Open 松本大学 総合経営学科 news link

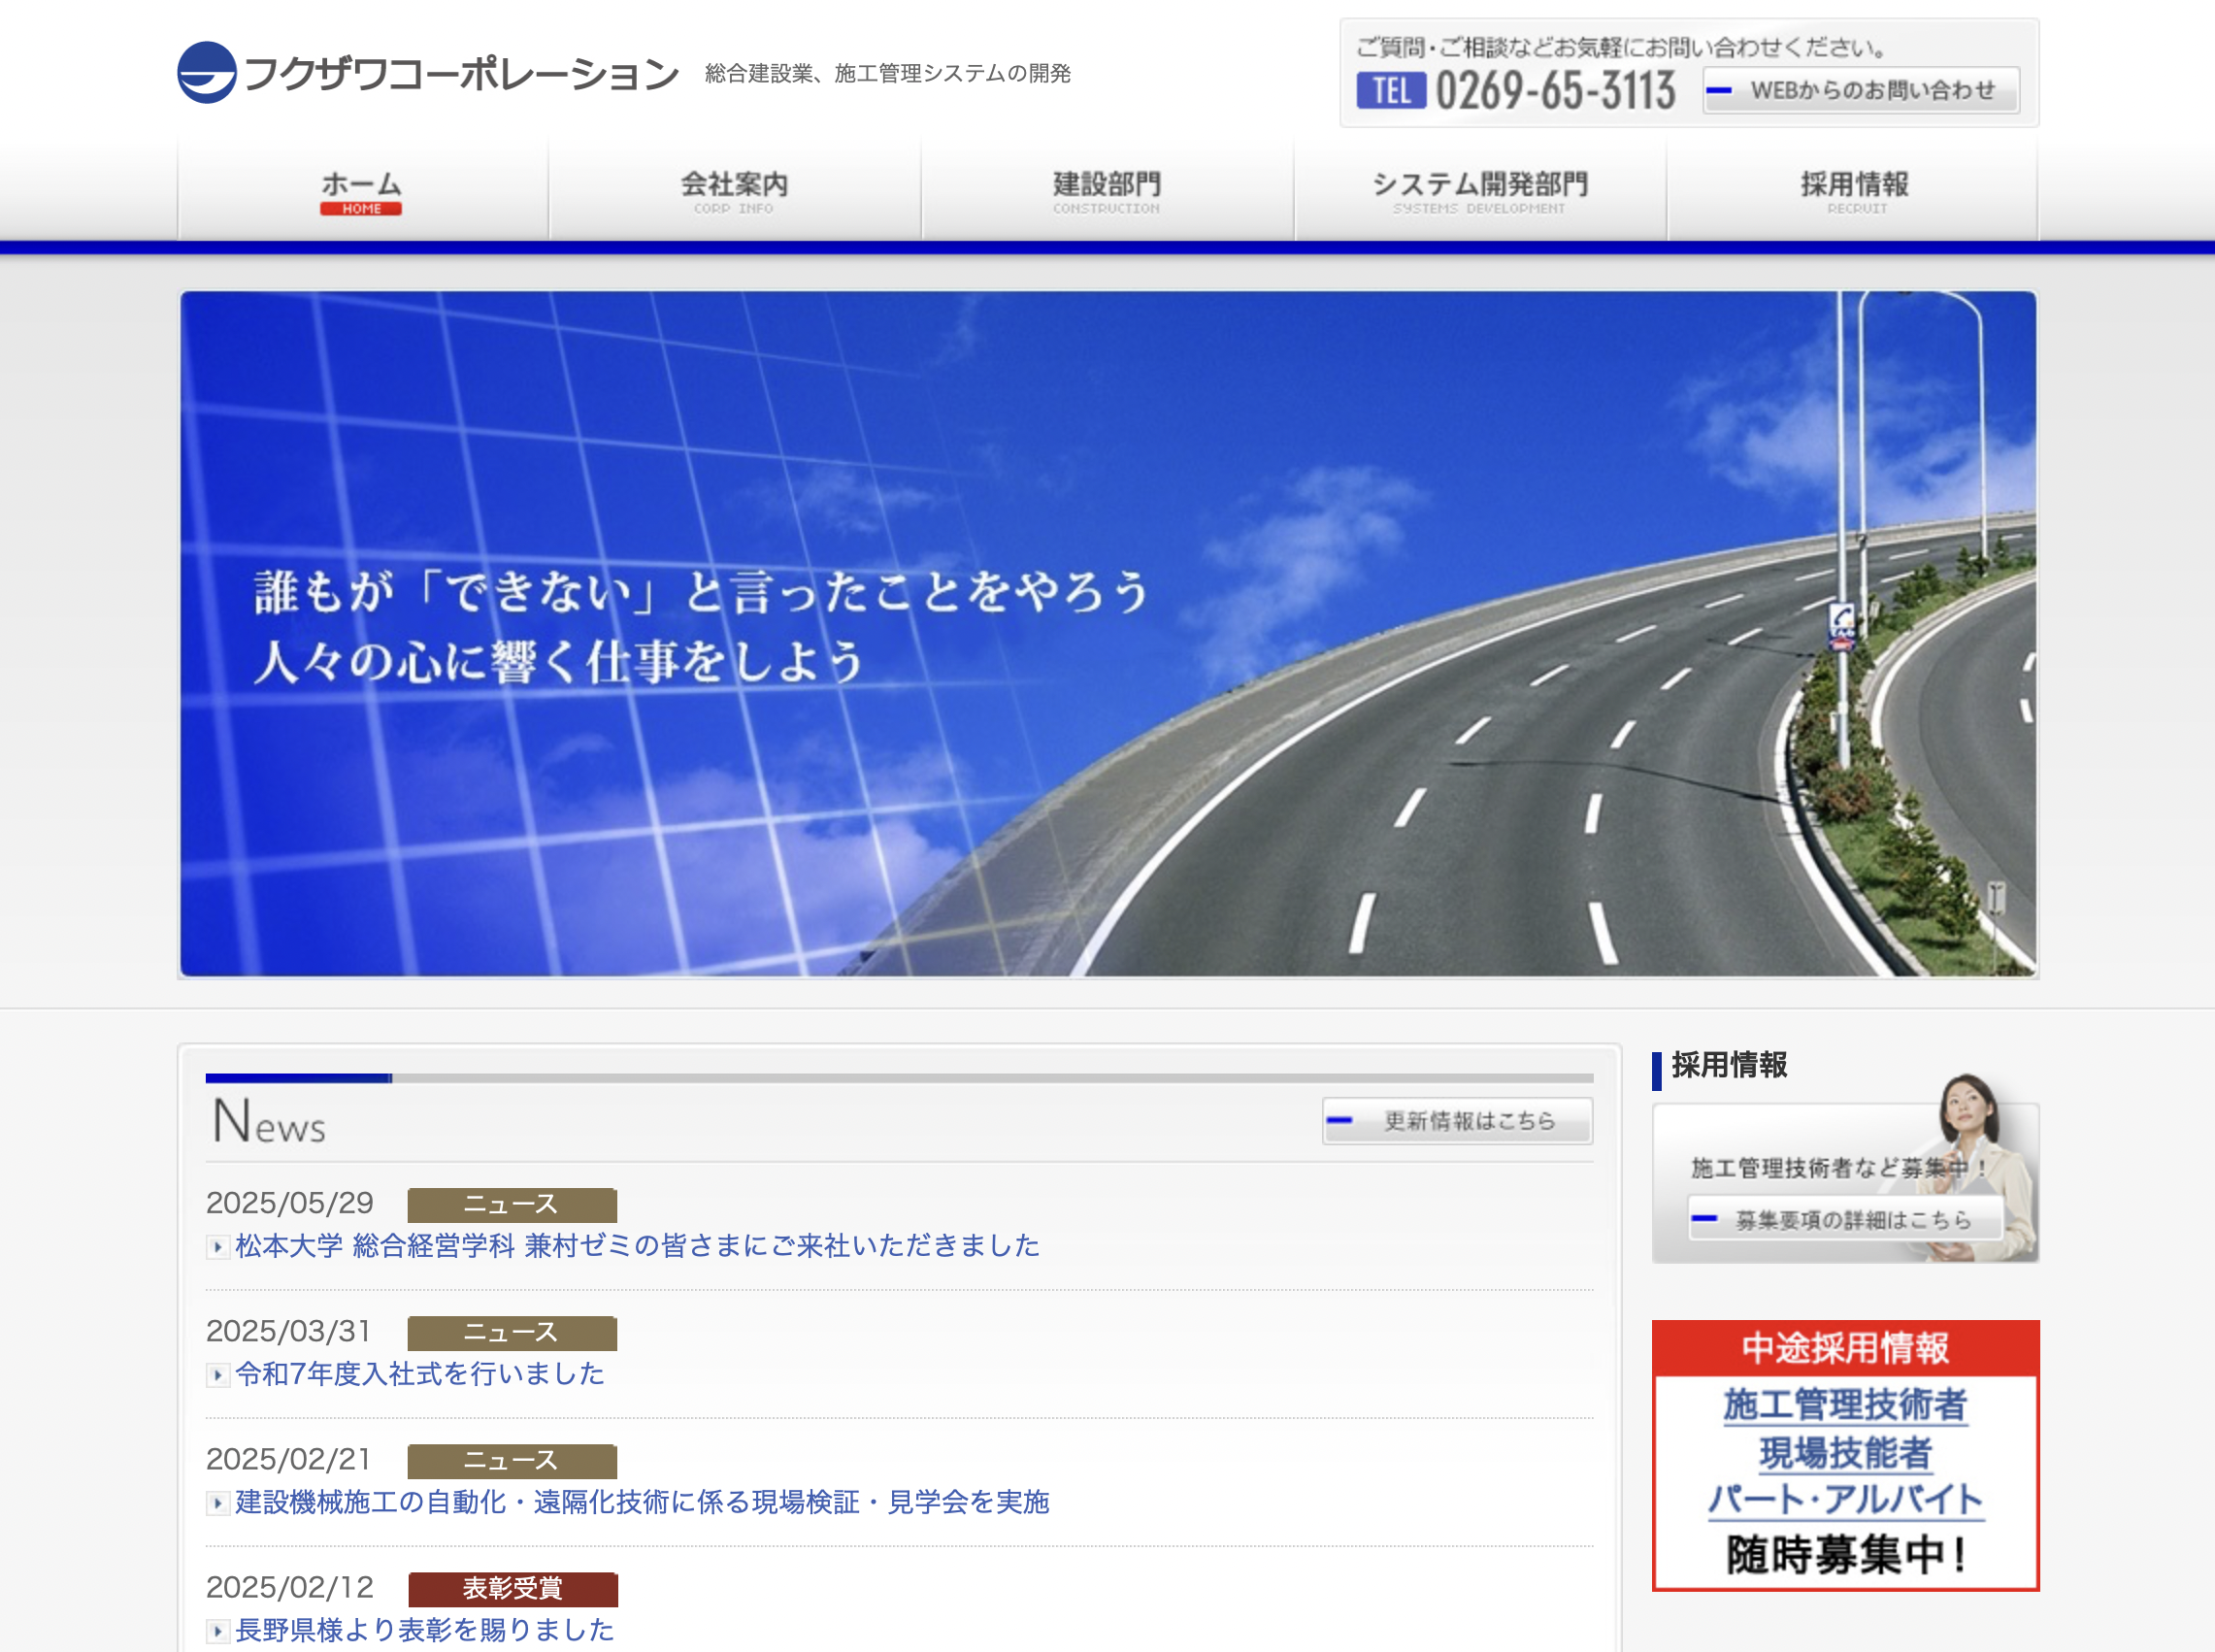point(638,1246)
